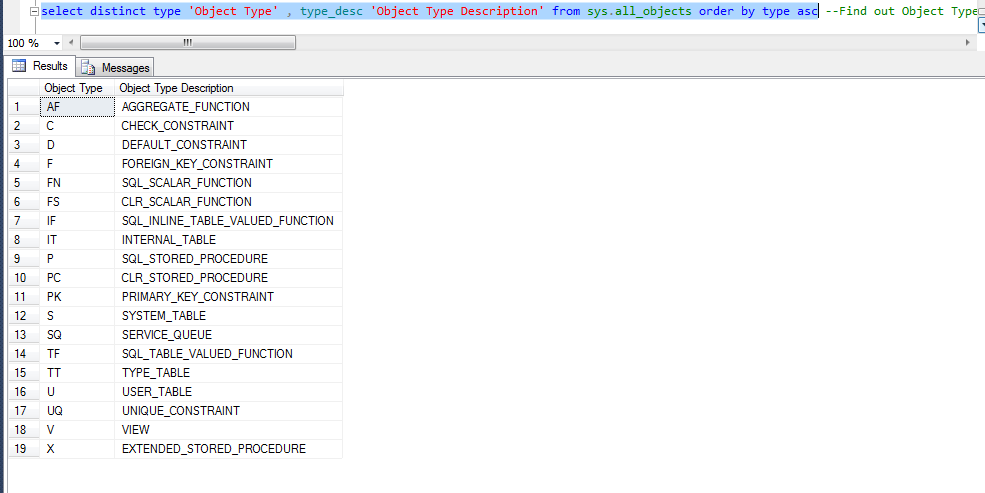Select the EXTENDED_STORED_PROCEDURE cell

pyautogui.click(x=229, y=449)
